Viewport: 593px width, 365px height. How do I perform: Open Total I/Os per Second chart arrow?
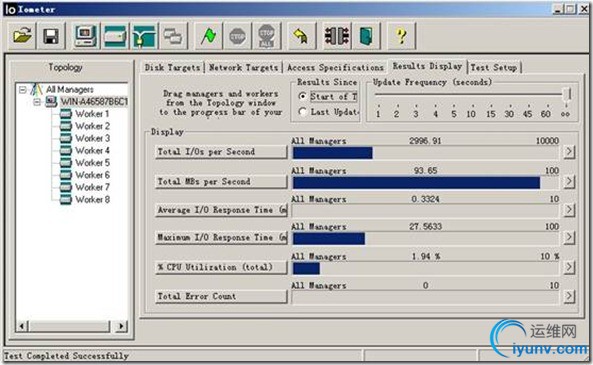point(569,152)
